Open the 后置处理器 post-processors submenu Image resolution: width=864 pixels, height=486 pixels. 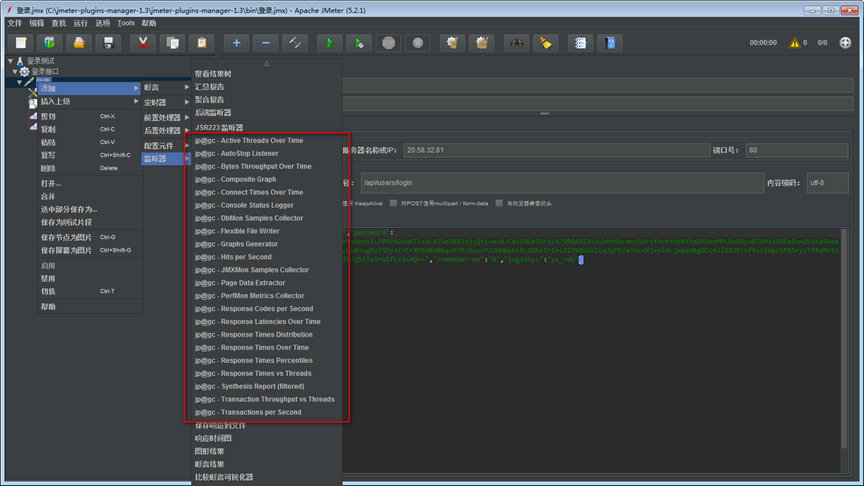tap(166, 131)
